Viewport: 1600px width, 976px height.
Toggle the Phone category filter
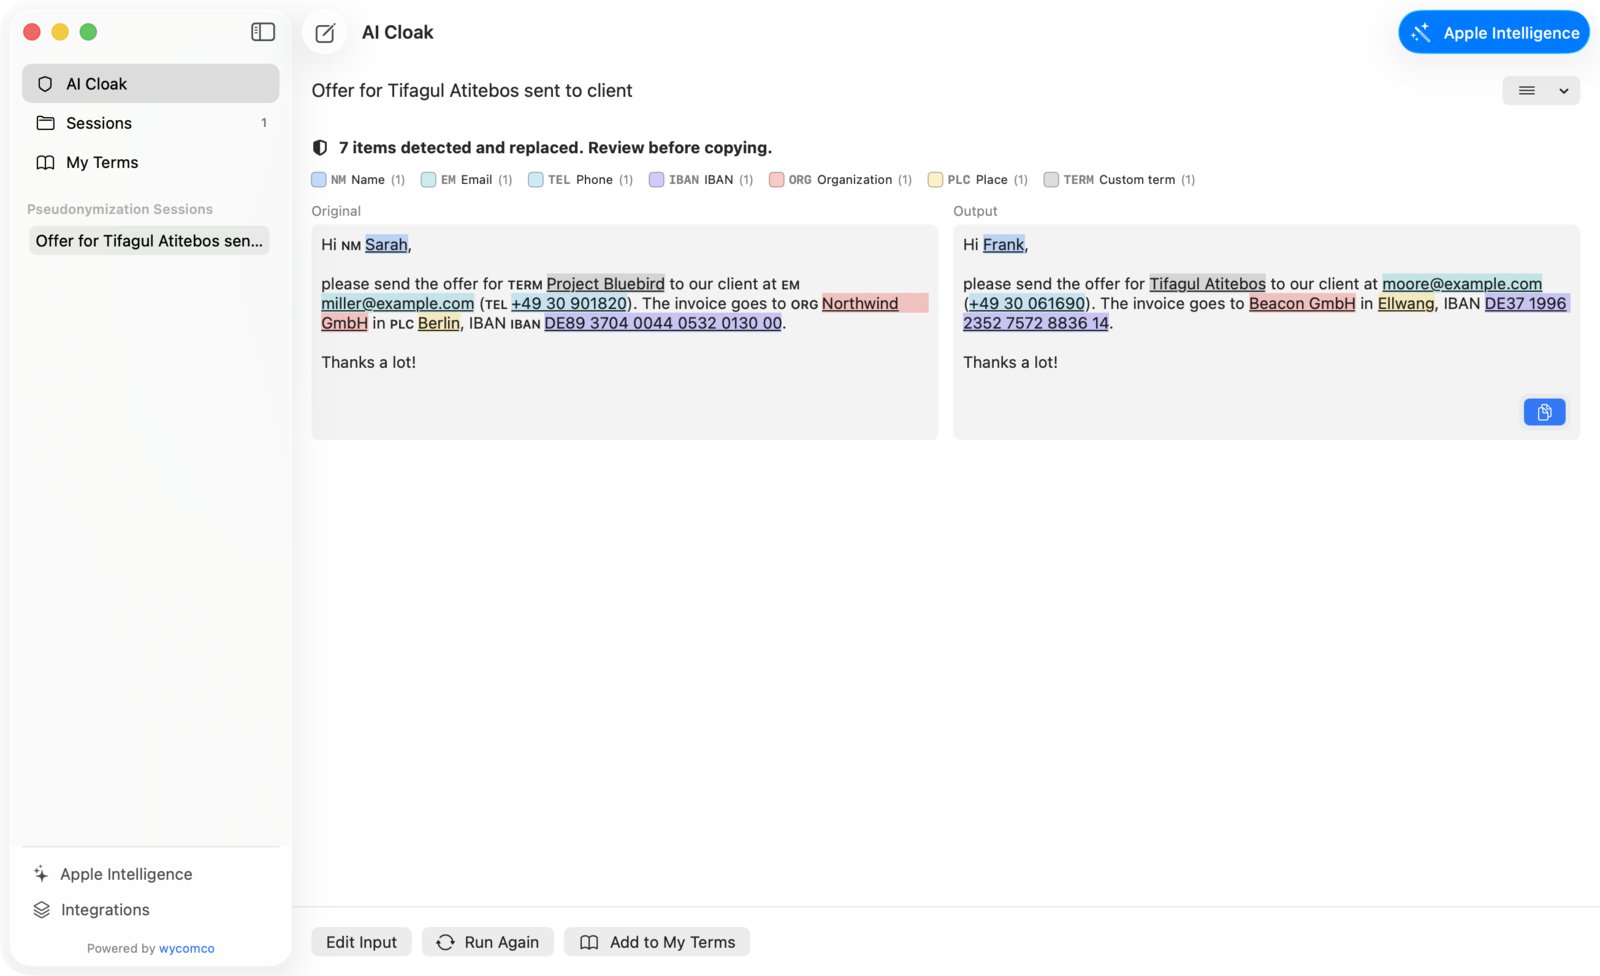pyautogui.click(x=581, y=180)
